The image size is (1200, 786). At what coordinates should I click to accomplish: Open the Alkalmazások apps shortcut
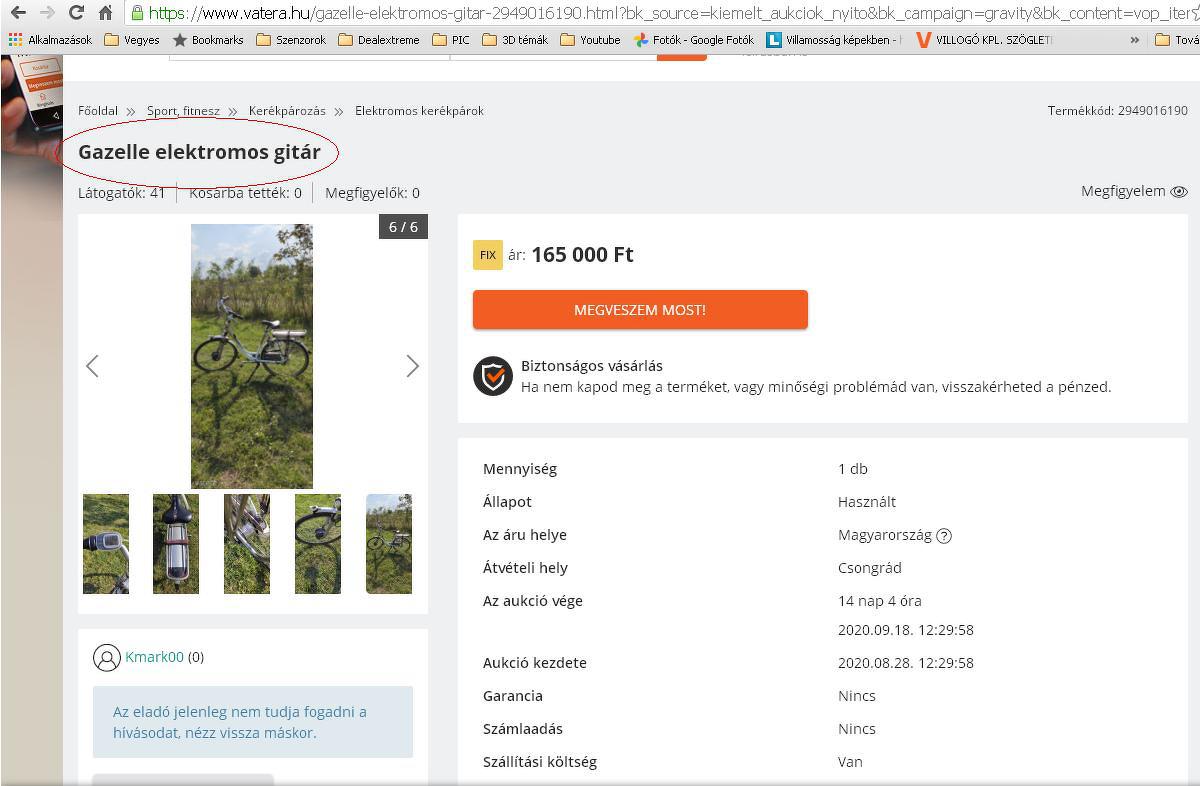(x=50, y=40)
